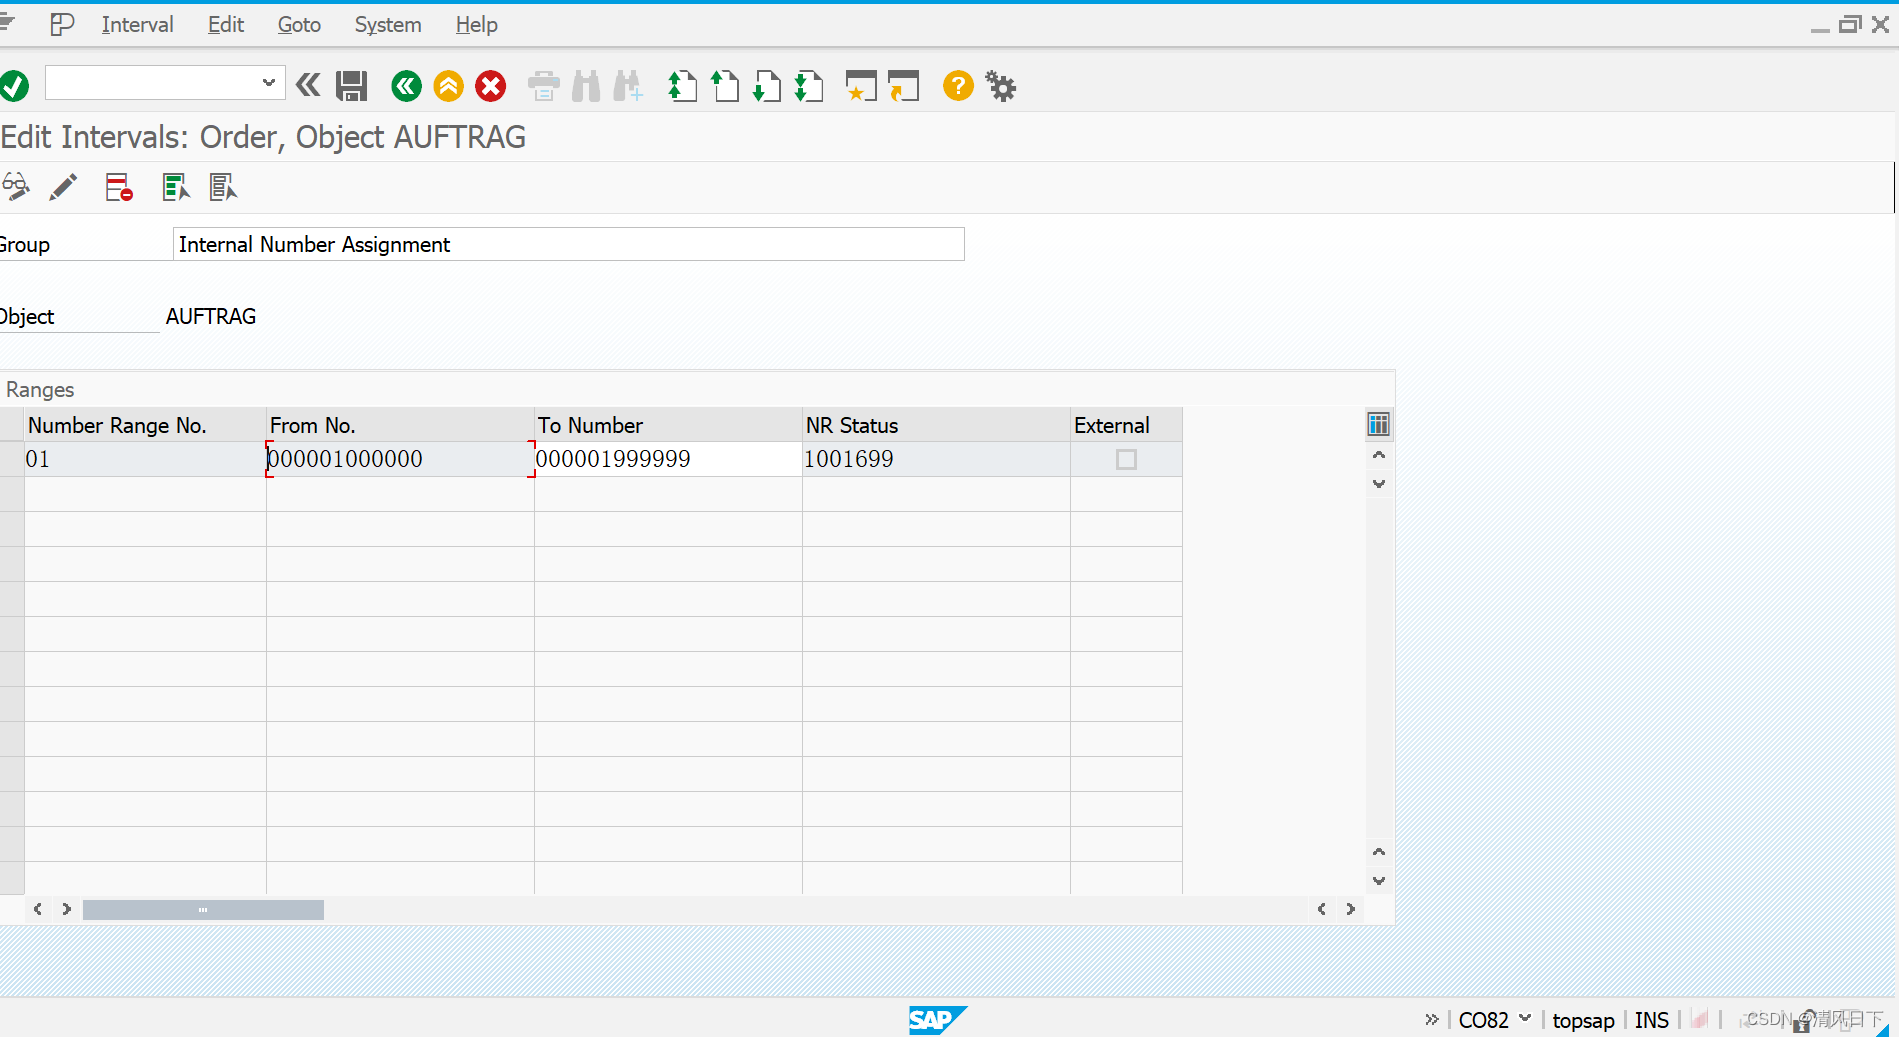Select row 01 via its row selector
The image size is (1899, 1037).
(x=12, y=459)
